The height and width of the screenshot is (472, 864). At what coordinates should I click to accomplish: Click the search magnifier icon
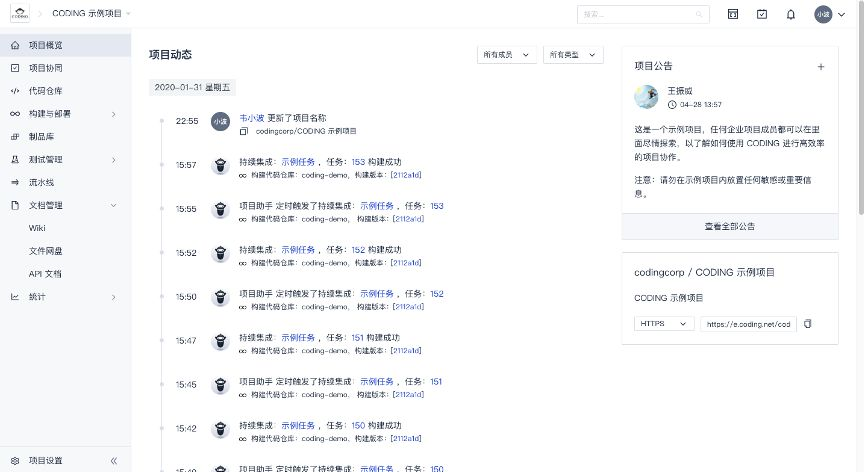(699, 14)
